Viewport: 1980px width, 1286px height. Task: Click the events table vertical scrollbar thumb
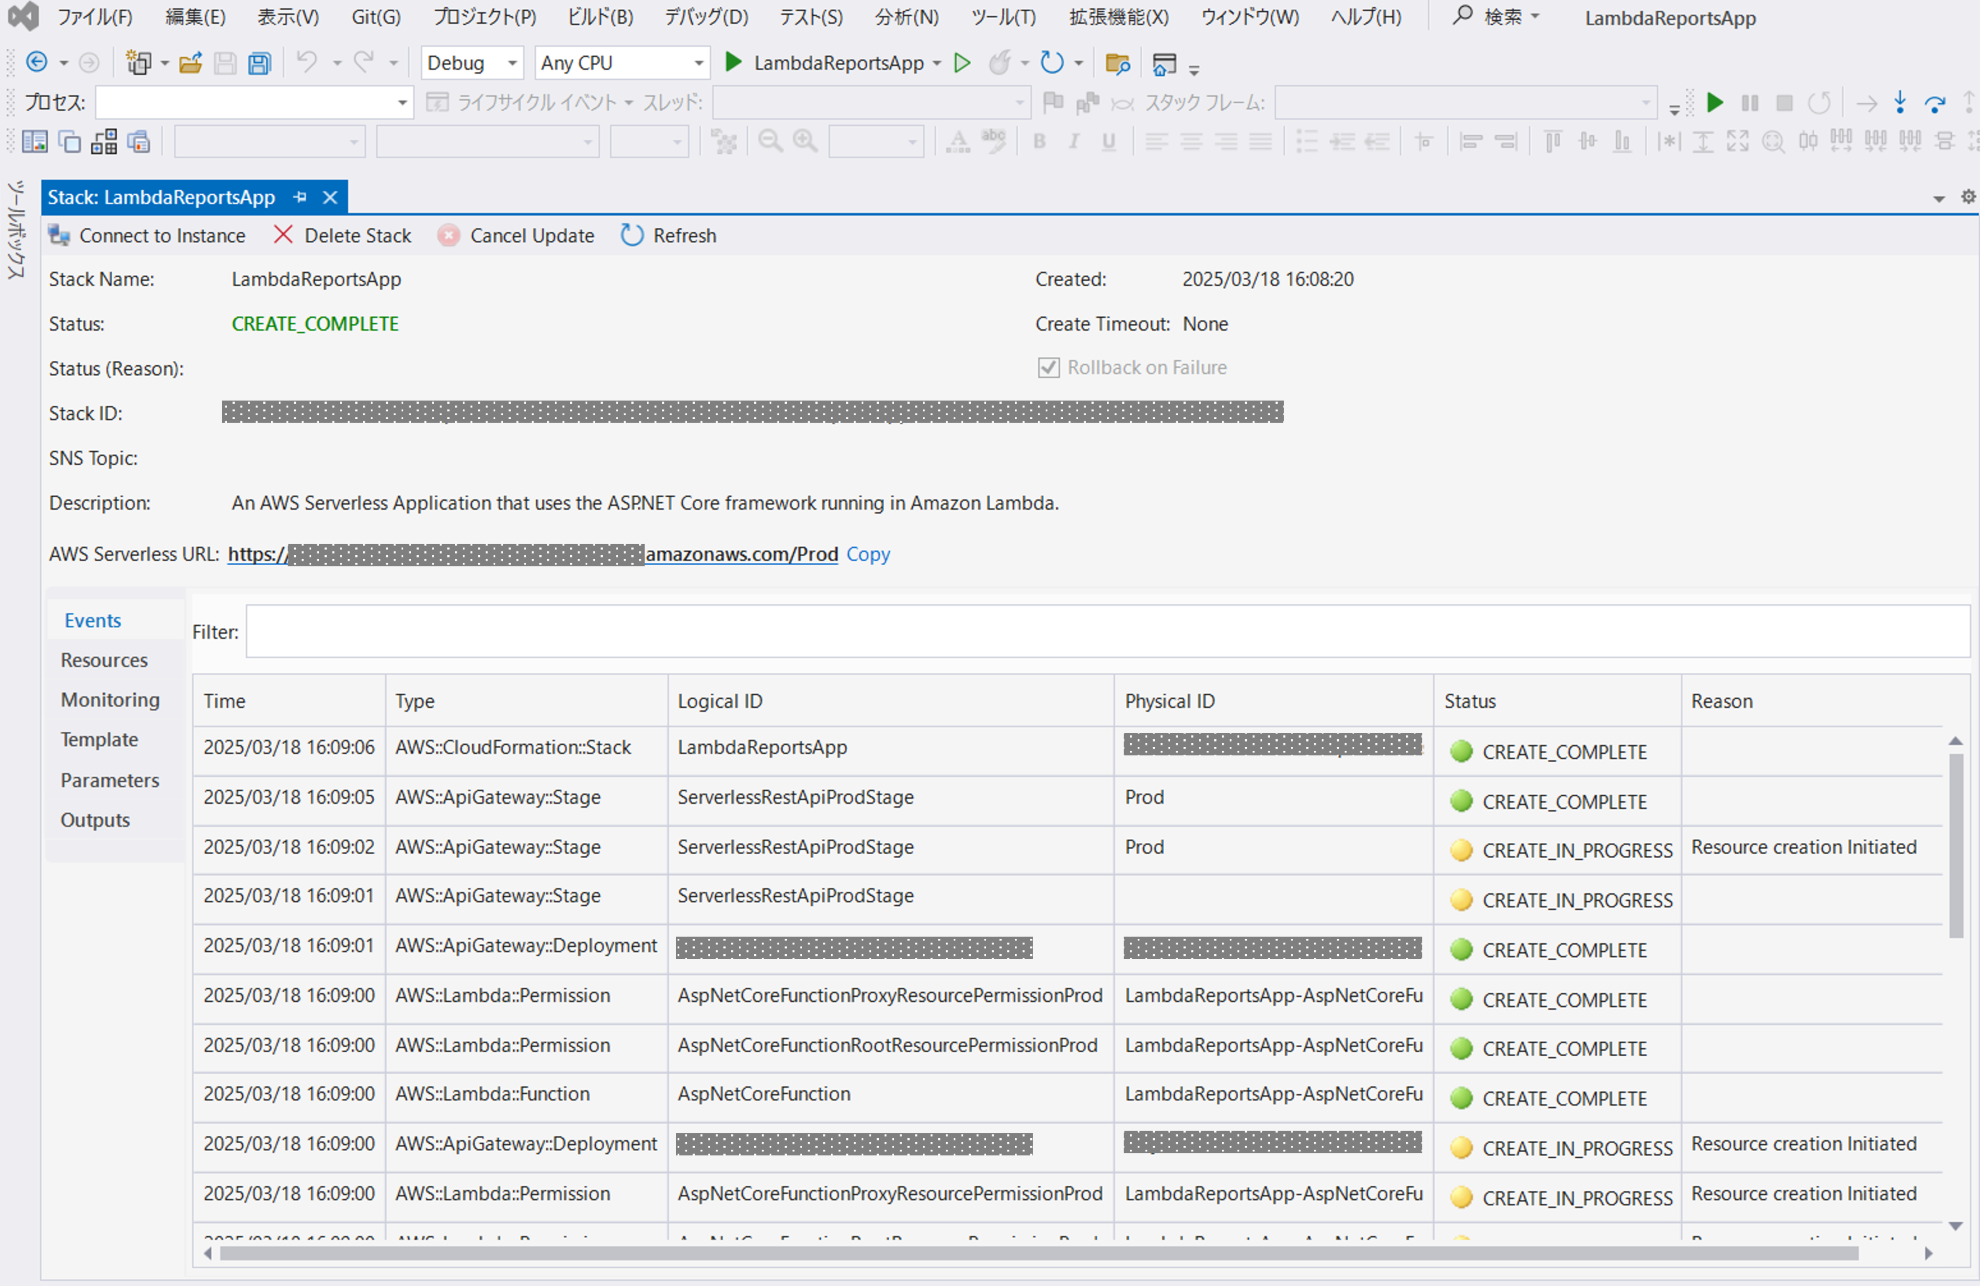1956,845
